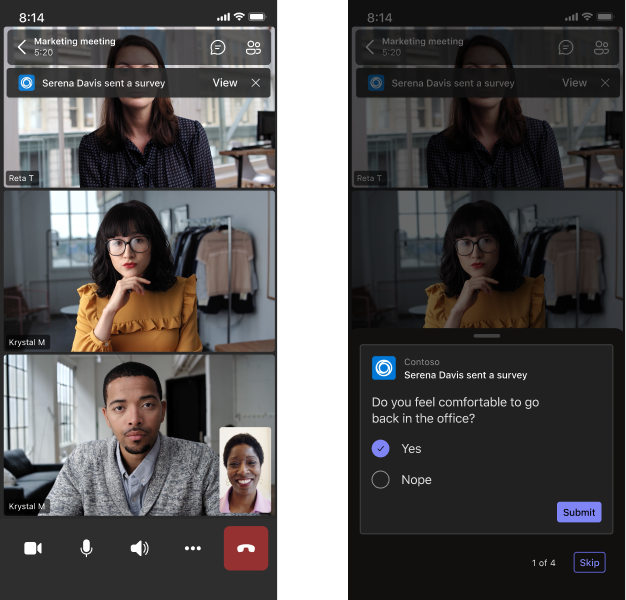Viewport: 626px width, 600px height.
Task: Open chat icon in left meeting header
Action: [x=218, y=48]
